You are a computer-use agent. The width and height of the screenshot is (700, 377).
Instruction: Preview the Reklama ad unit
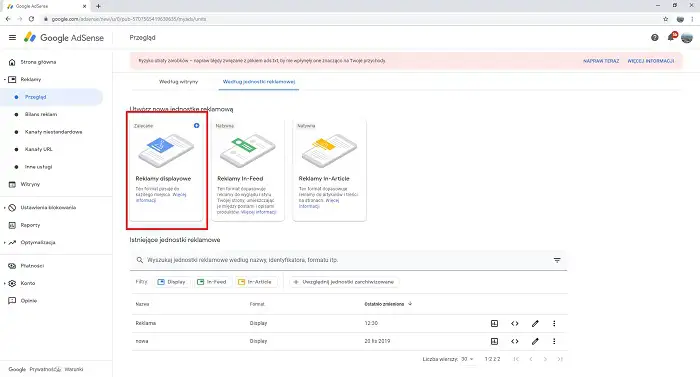[494, 323]
